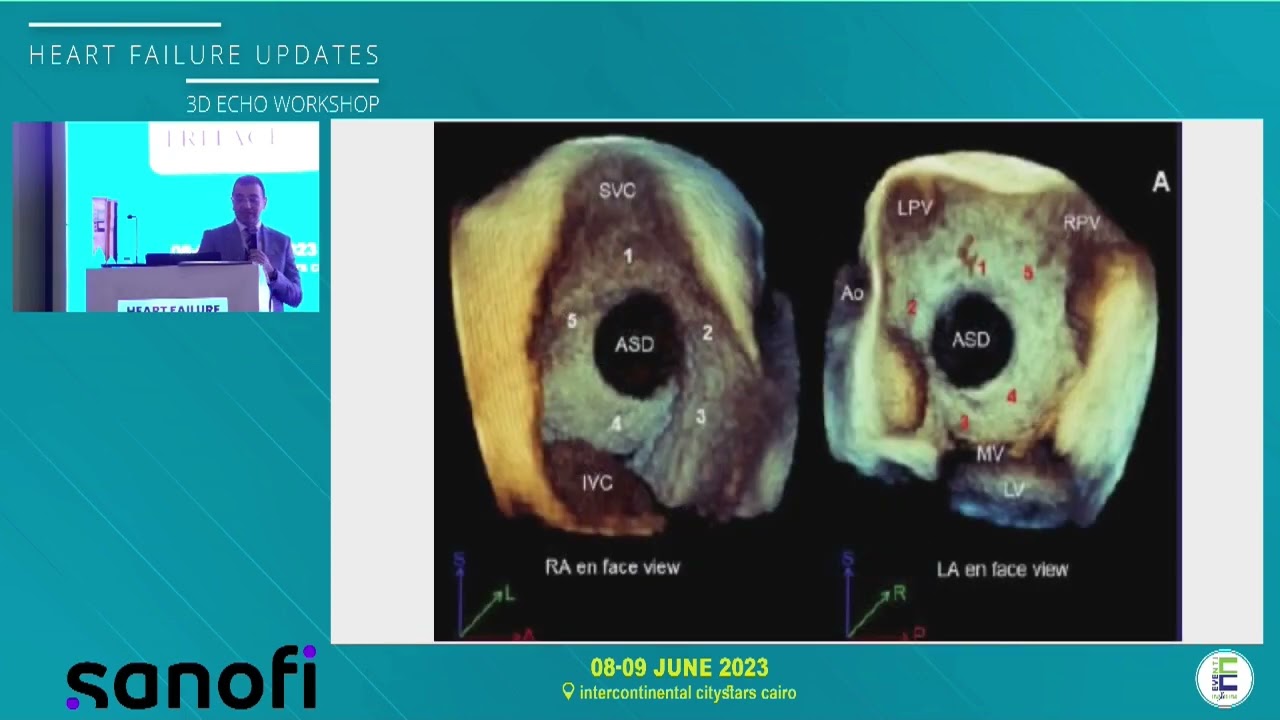This screenshot has width=1280, height=720.
Task: Click the Sanofi logo
Action: (191, 677)
